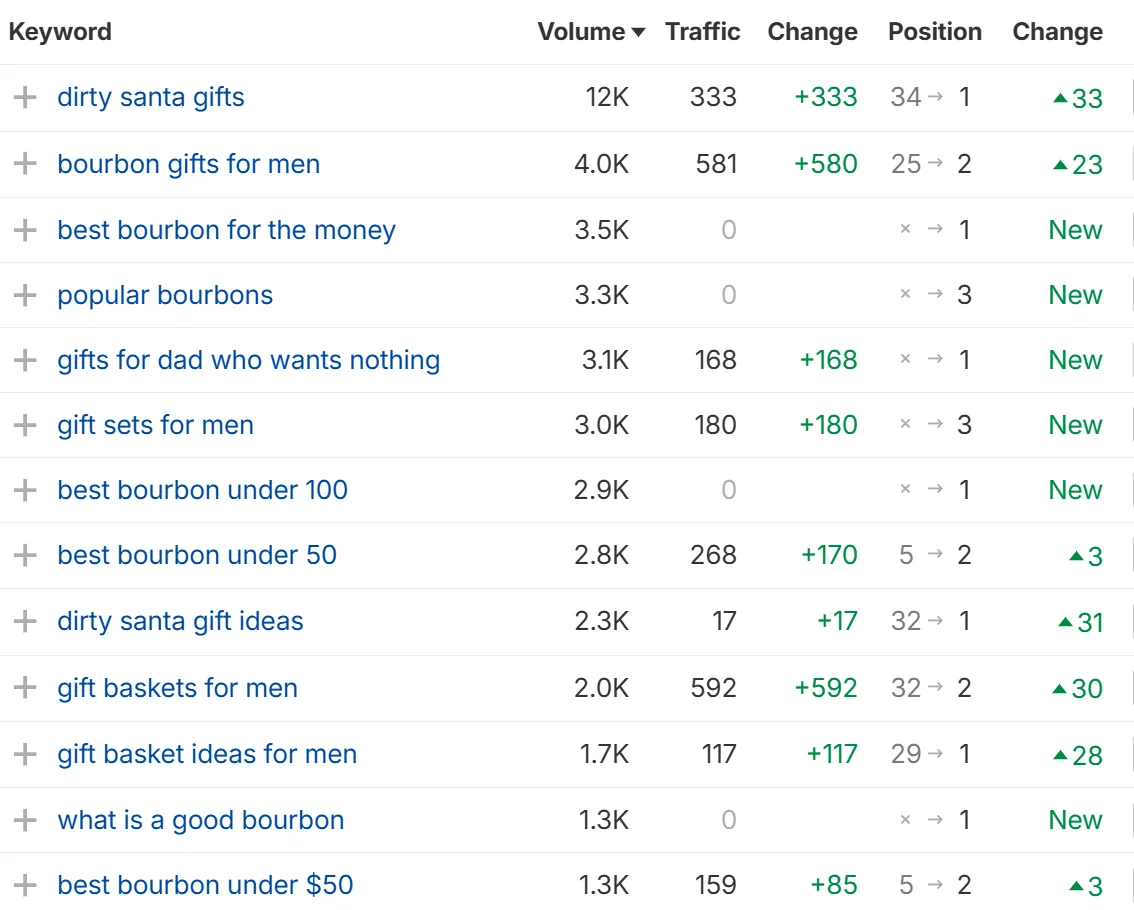The image size is (1134, 910).
Task: Expand the 'what is a good bourbon' plus icon
Action: click(x=25, y=820)
